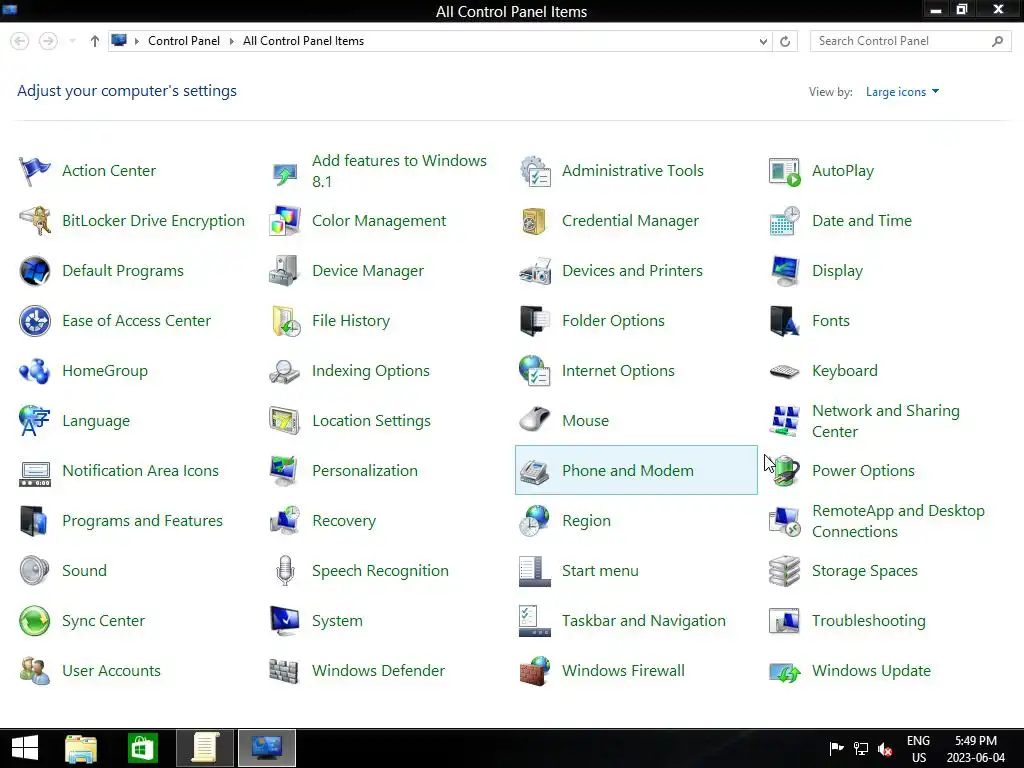The image size is (1024, 768).
Task: Open the User Accounts icon
Action: click(x=35, y=671)
